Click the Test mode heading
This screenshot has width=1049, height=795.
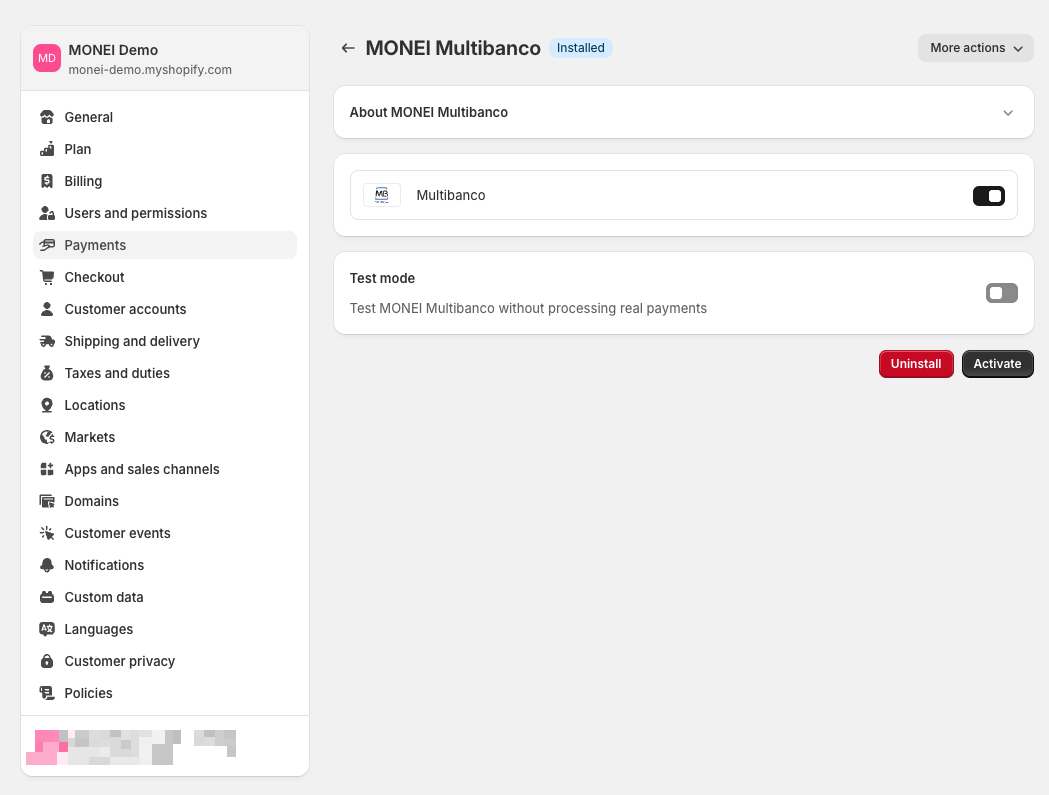coord(382,278)
